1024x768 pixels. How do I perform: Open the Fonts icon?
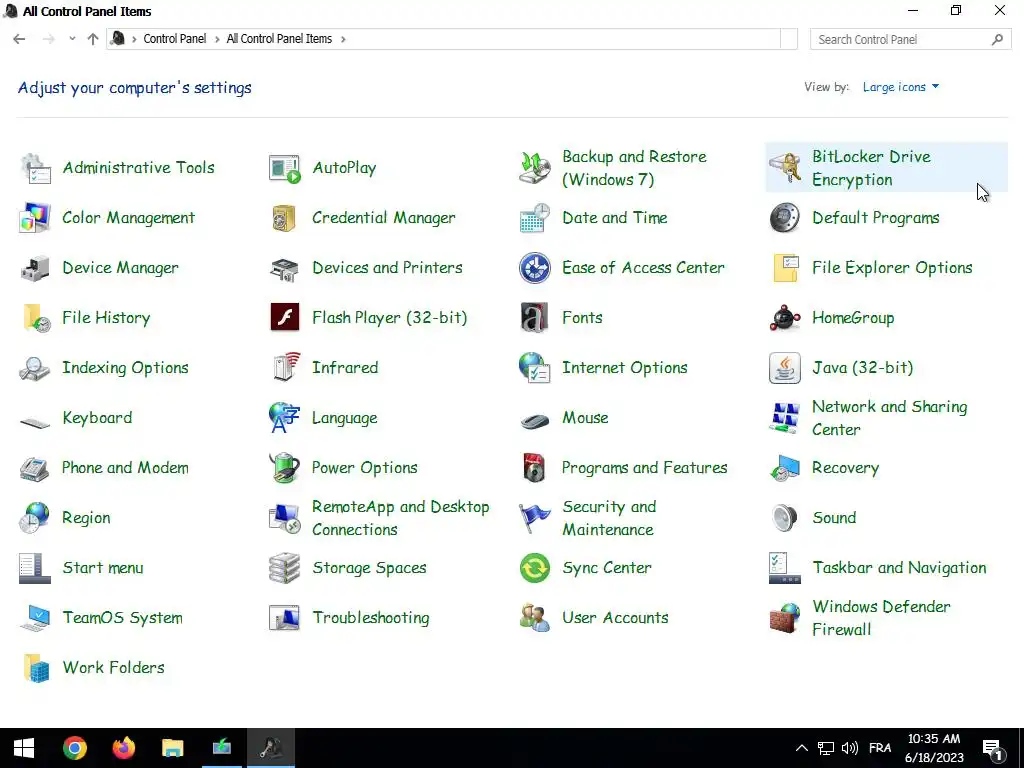535,318
